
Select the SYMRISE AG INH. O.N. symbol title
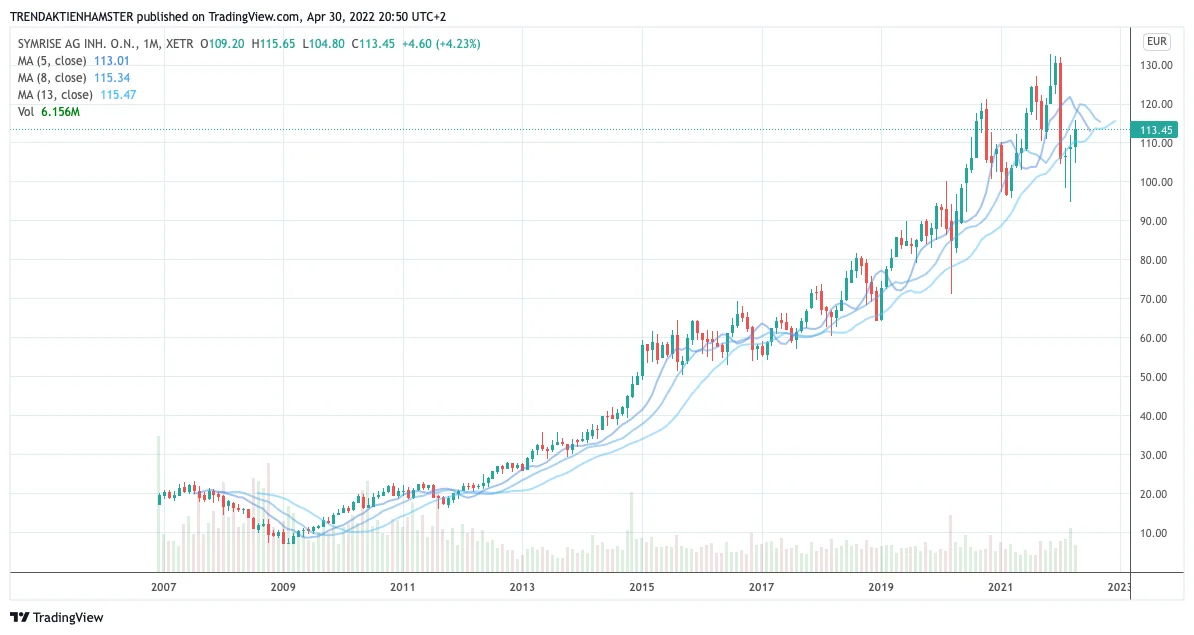click(x=78, y=44)
